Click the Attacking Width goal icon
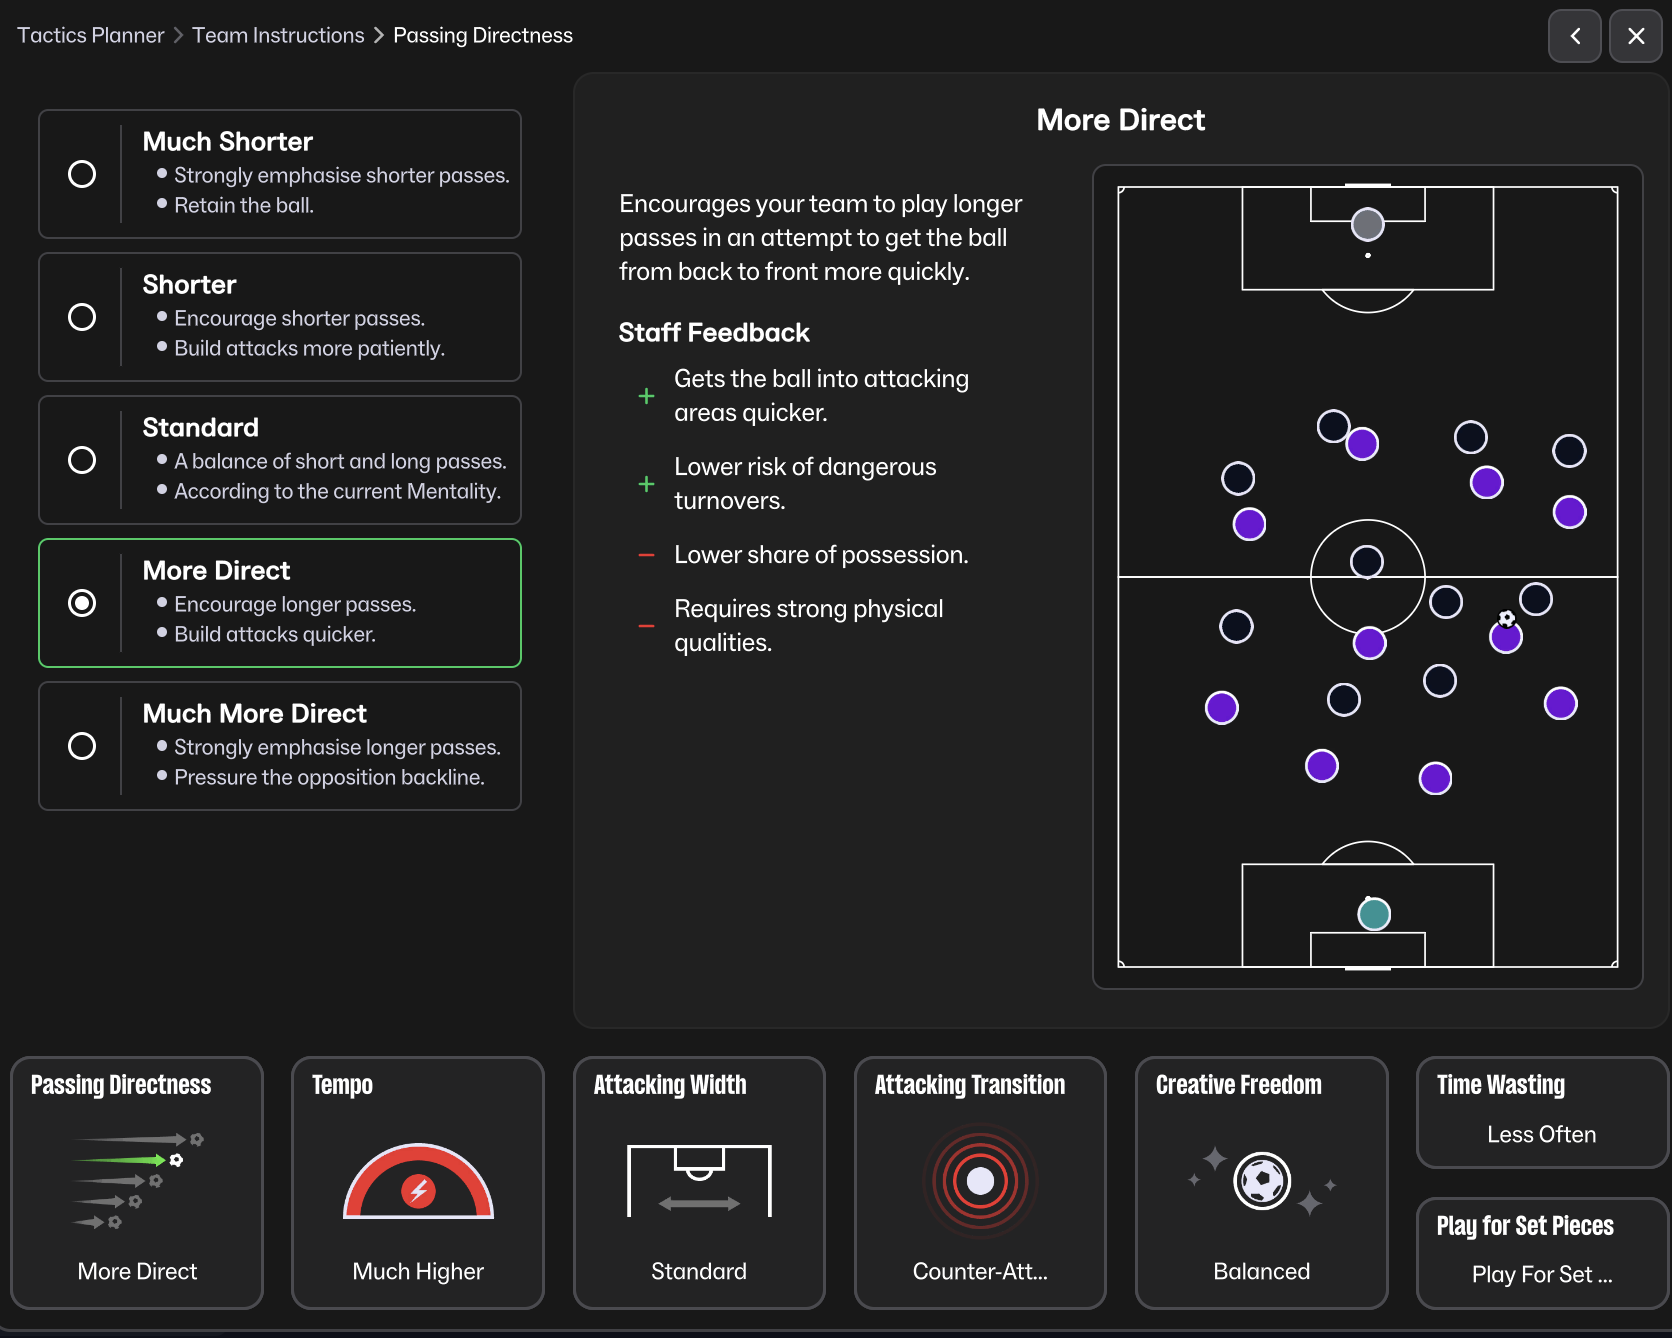 coord(699,1180)
